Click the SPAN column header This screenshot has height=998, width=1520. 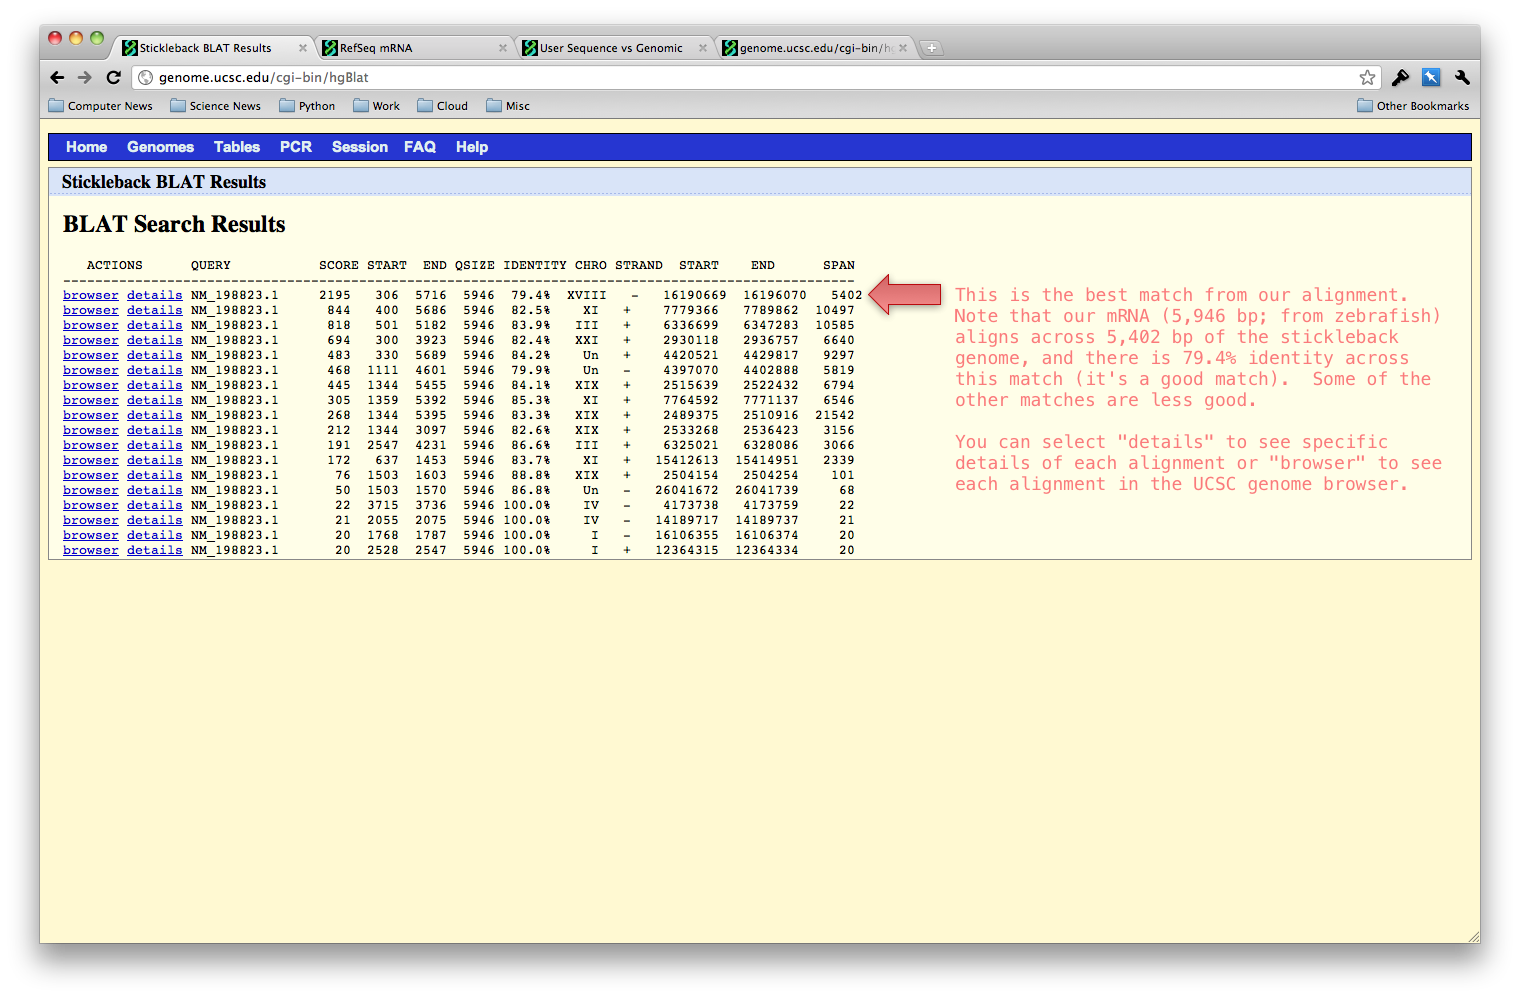839,265
